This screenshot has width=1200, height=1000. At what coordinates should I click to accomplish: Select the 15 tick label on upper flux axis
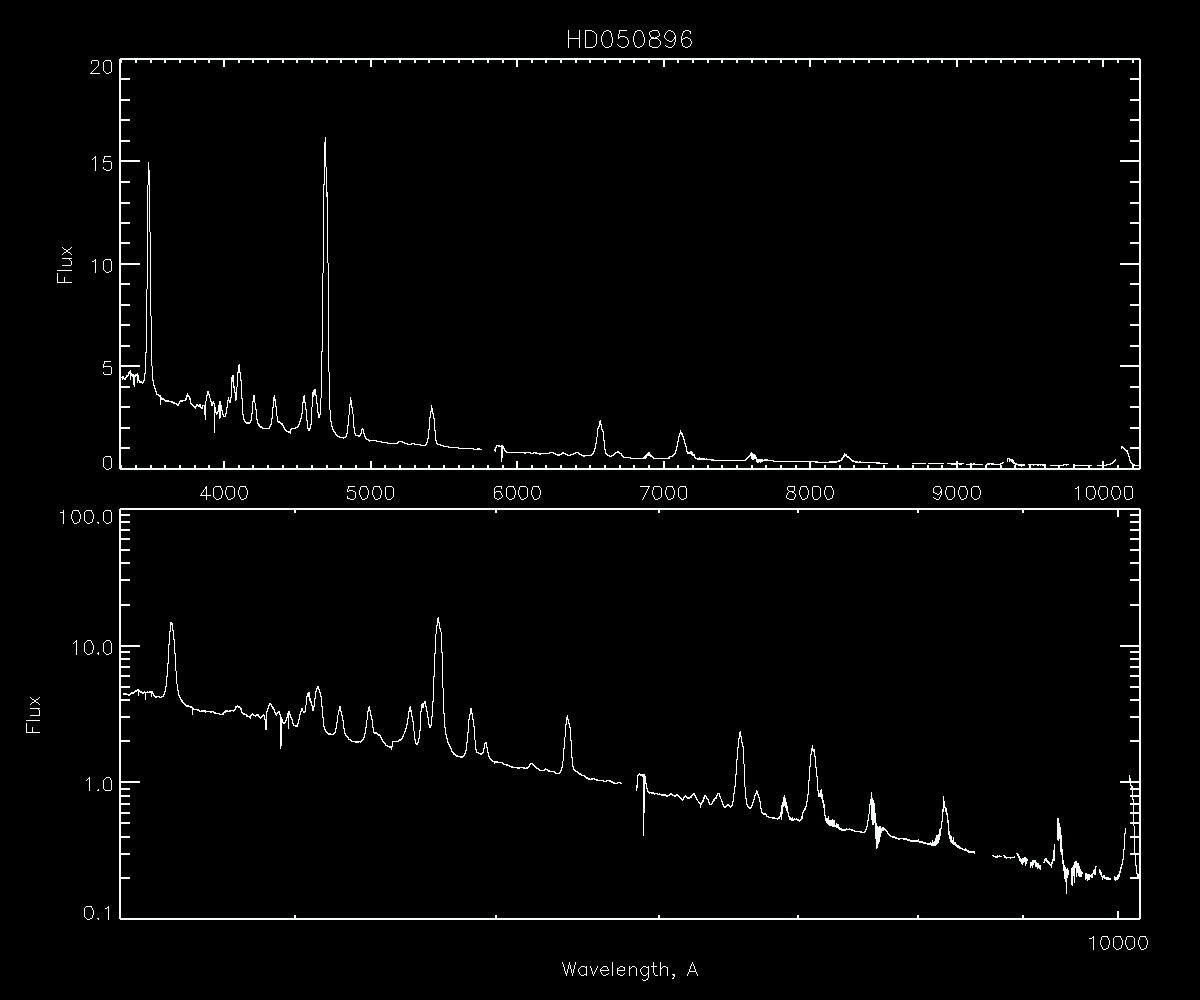[x=100, y=161]
